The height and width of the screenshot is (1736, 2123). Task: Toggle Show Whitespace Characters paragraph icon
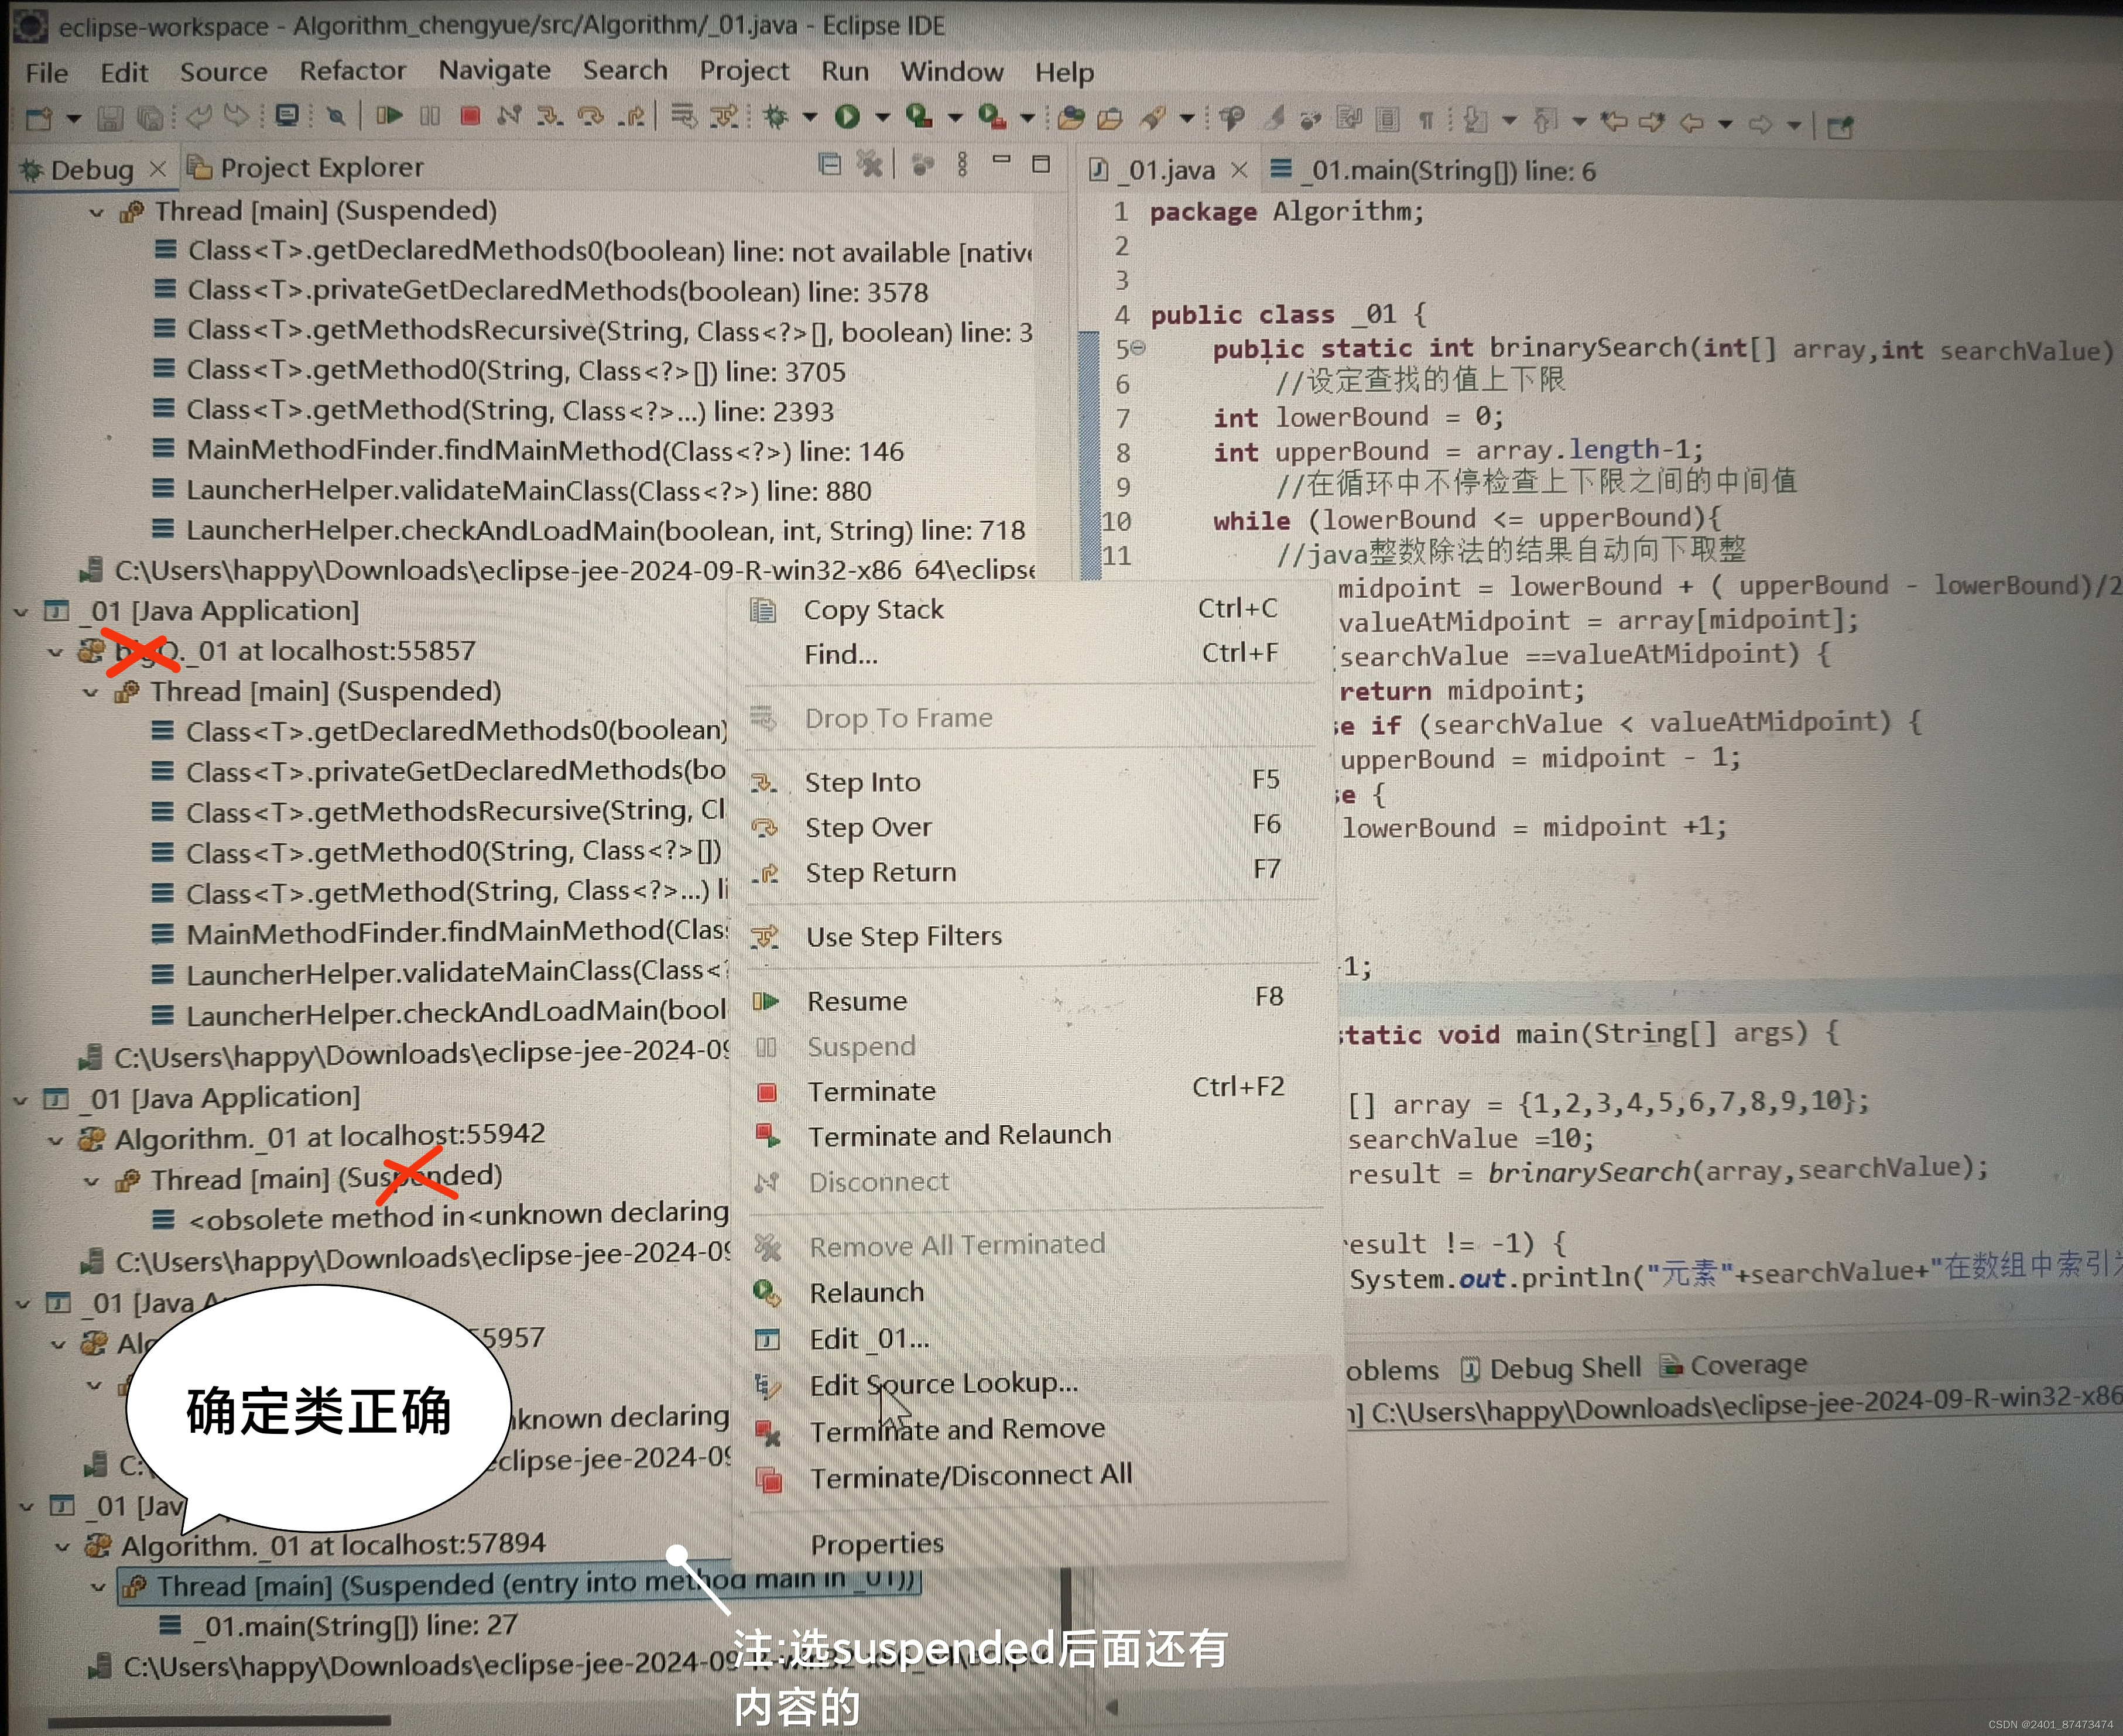(1426, 121)
